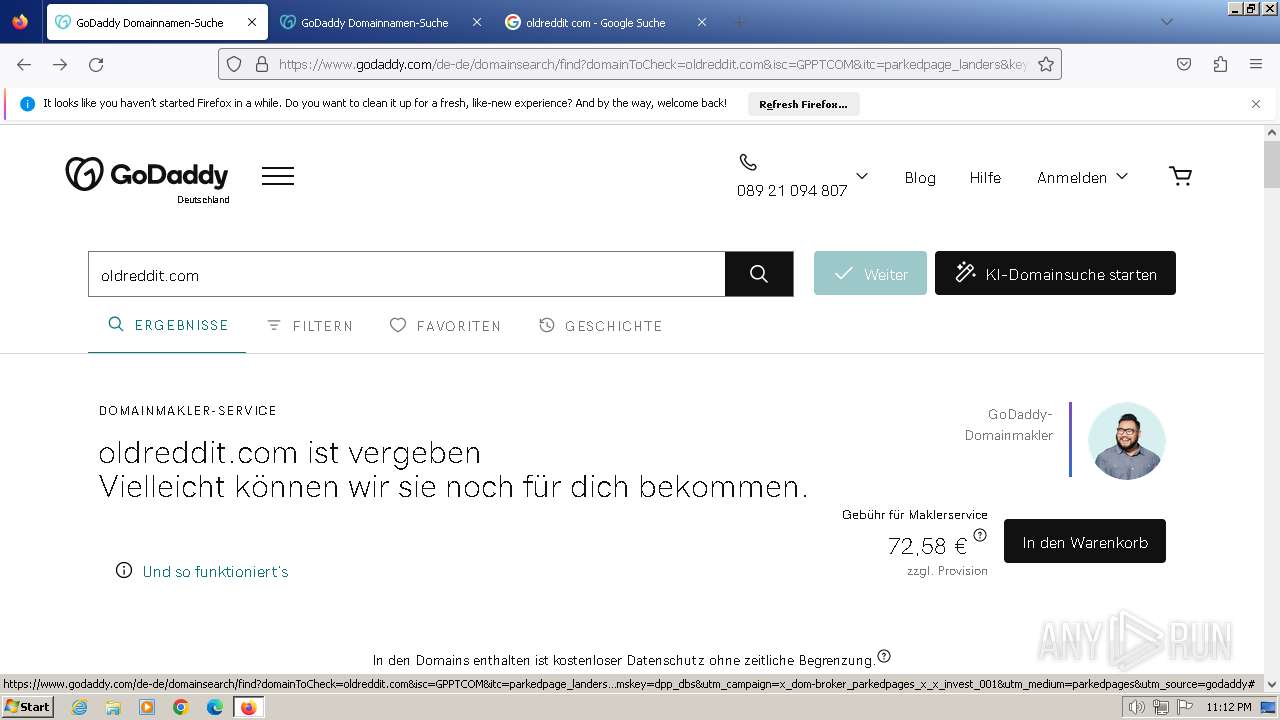Open the Und so funktioniert's link
This screenshot has height=720, width=1280.
(x=215, y=571)
